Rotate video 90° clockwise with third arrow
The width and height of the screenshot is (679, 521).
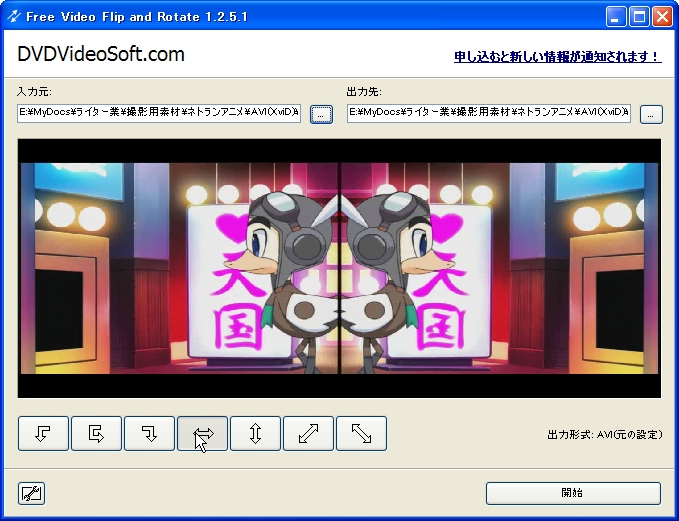tap(149, 434)
